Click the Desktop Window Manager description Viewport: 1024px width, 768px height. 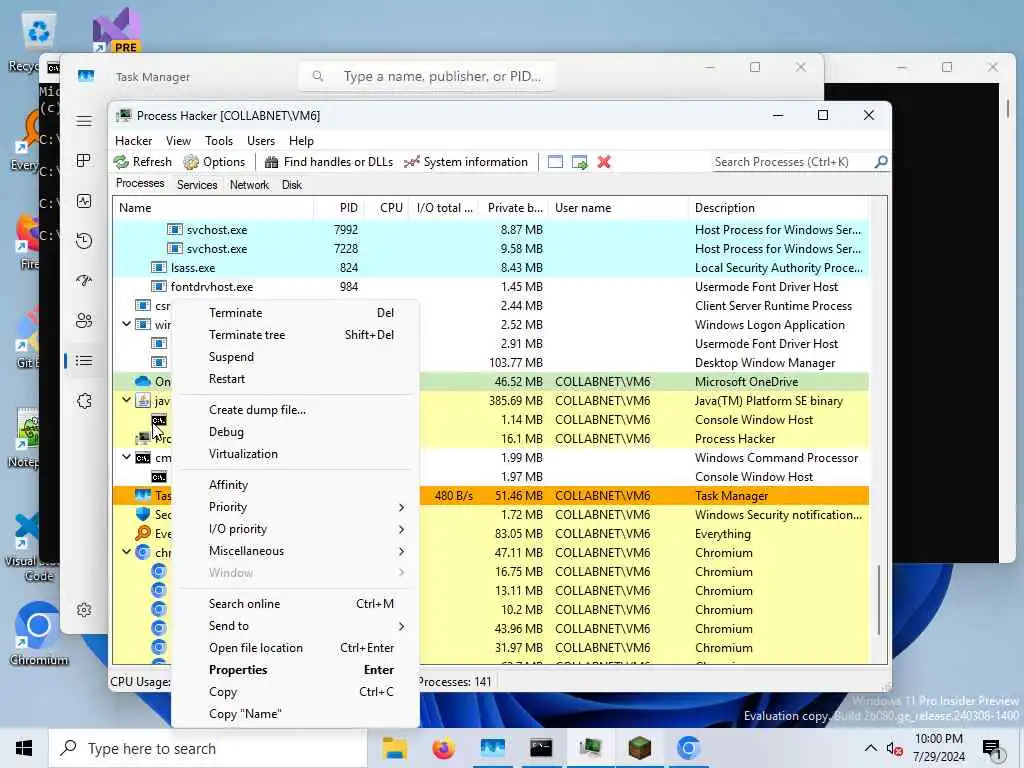765,362
